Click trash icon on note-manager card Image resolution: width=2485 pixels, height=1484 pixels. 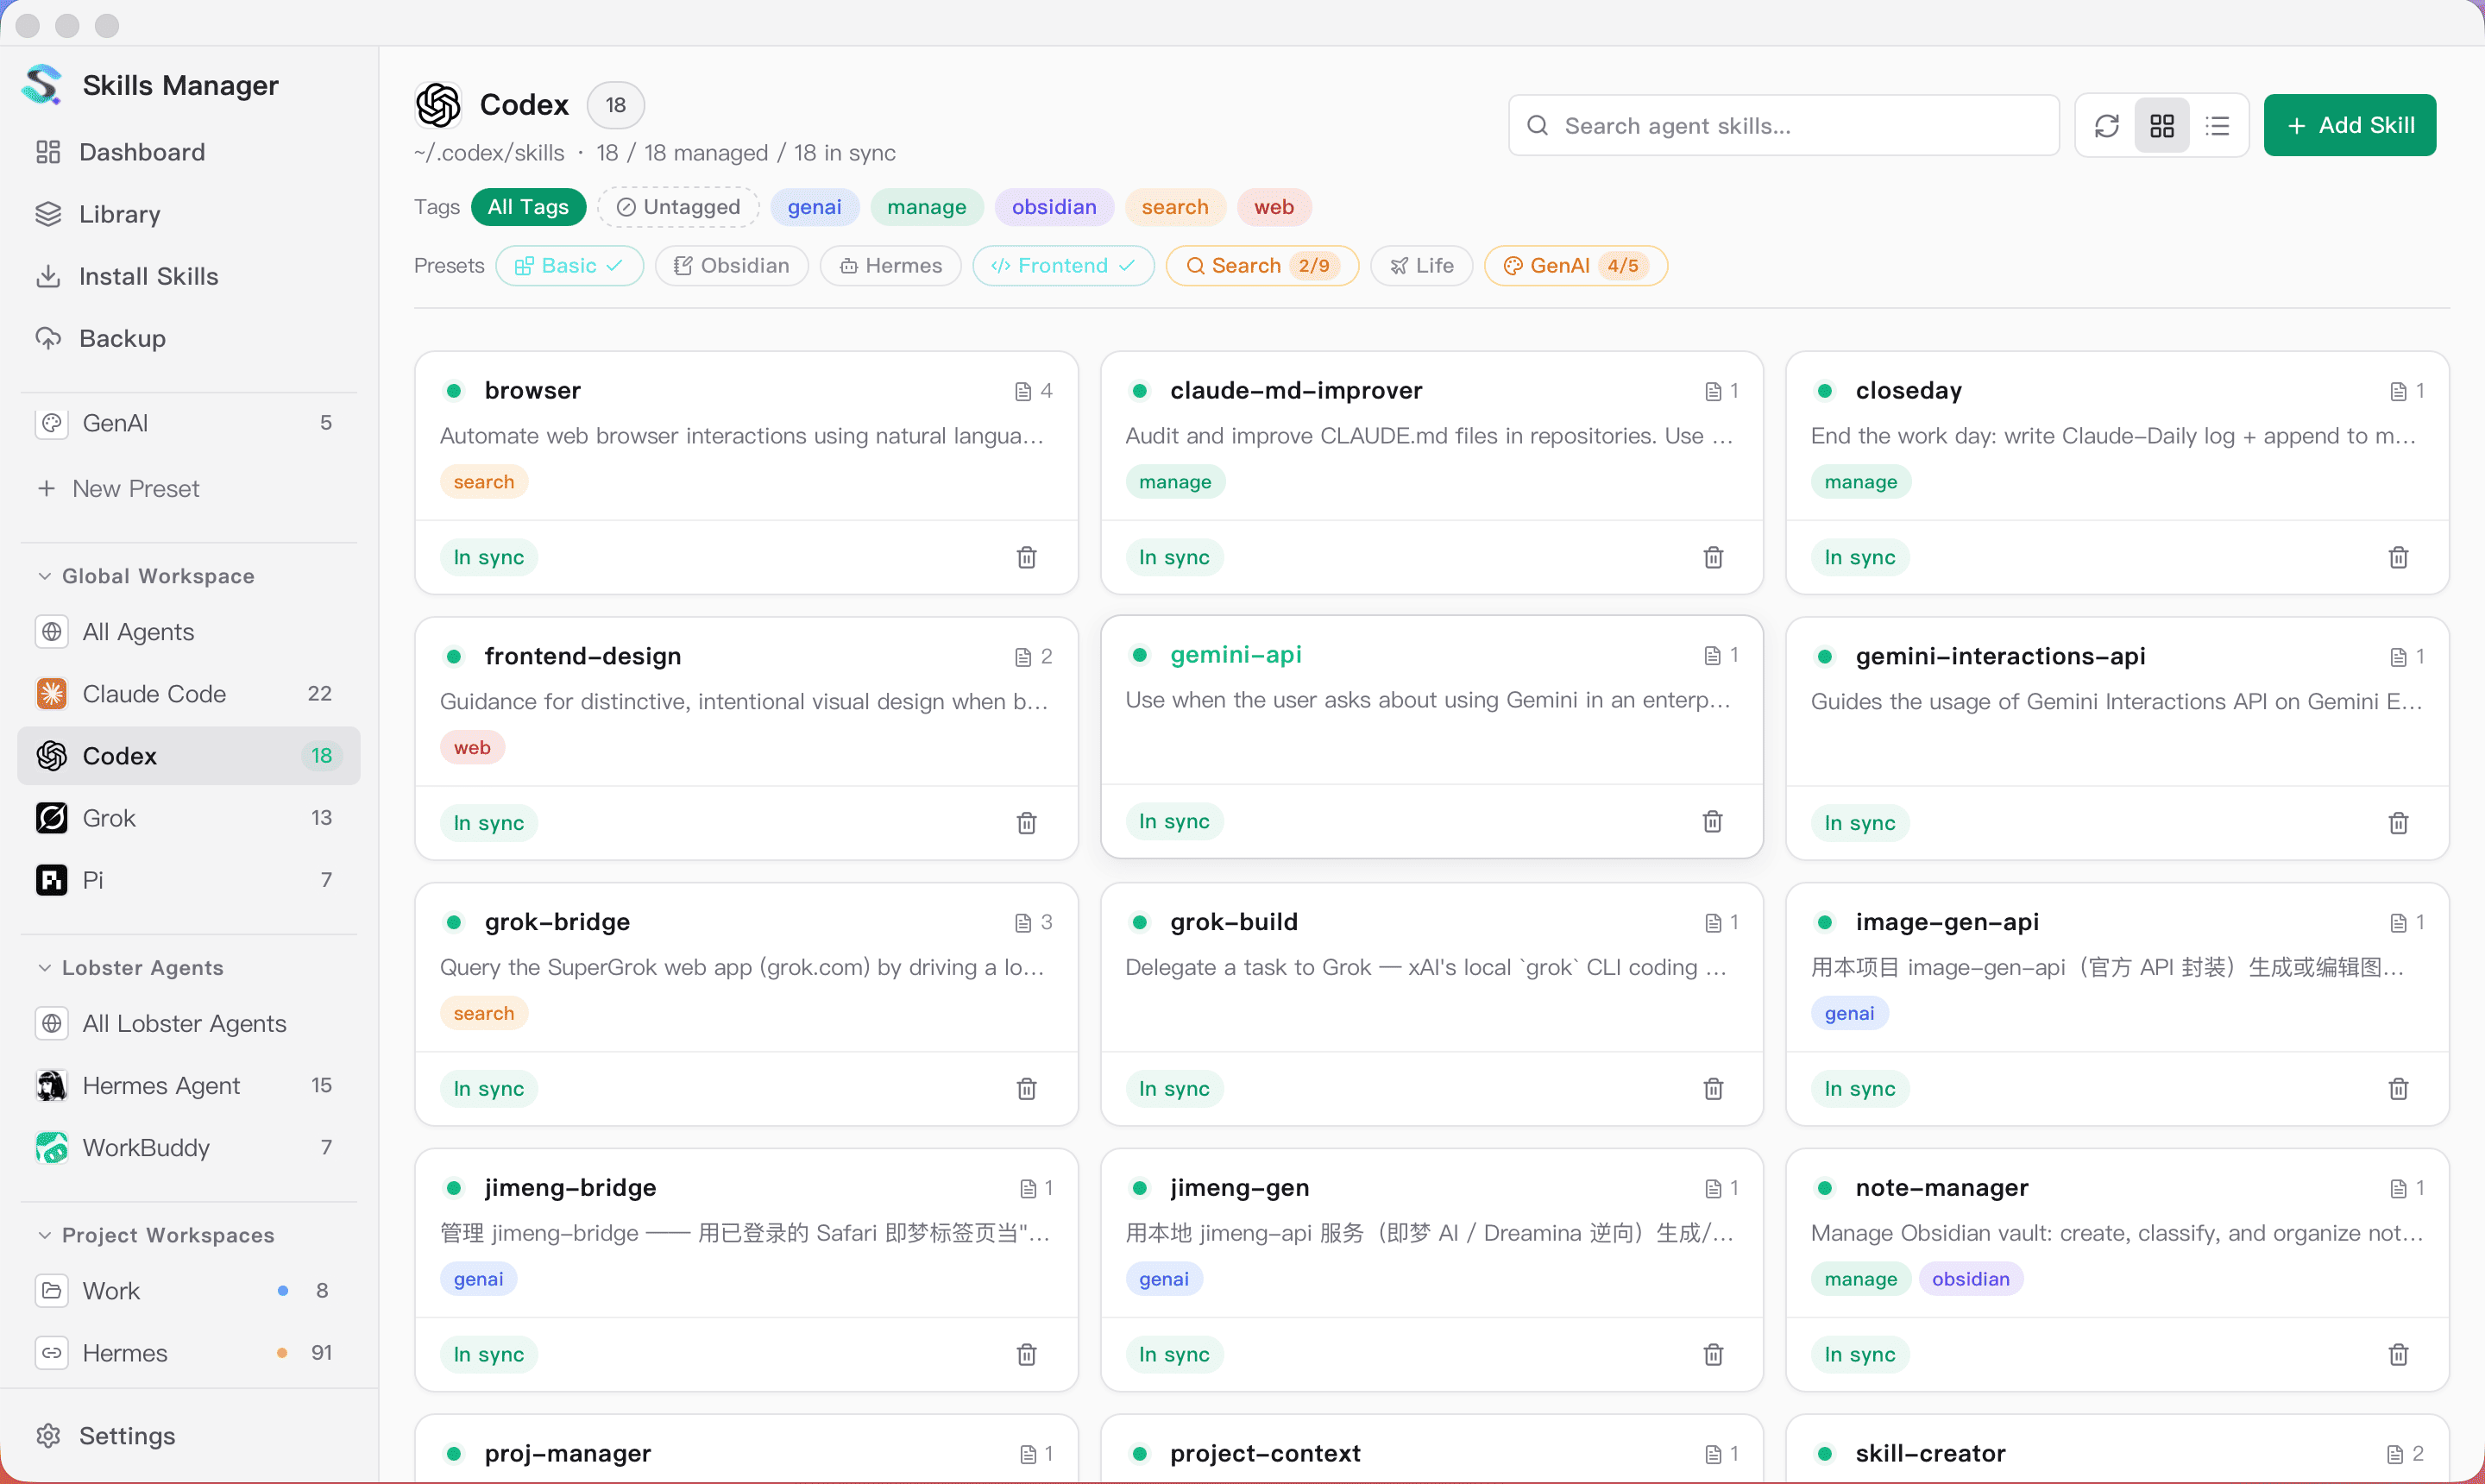[x=2398, y=1354]
